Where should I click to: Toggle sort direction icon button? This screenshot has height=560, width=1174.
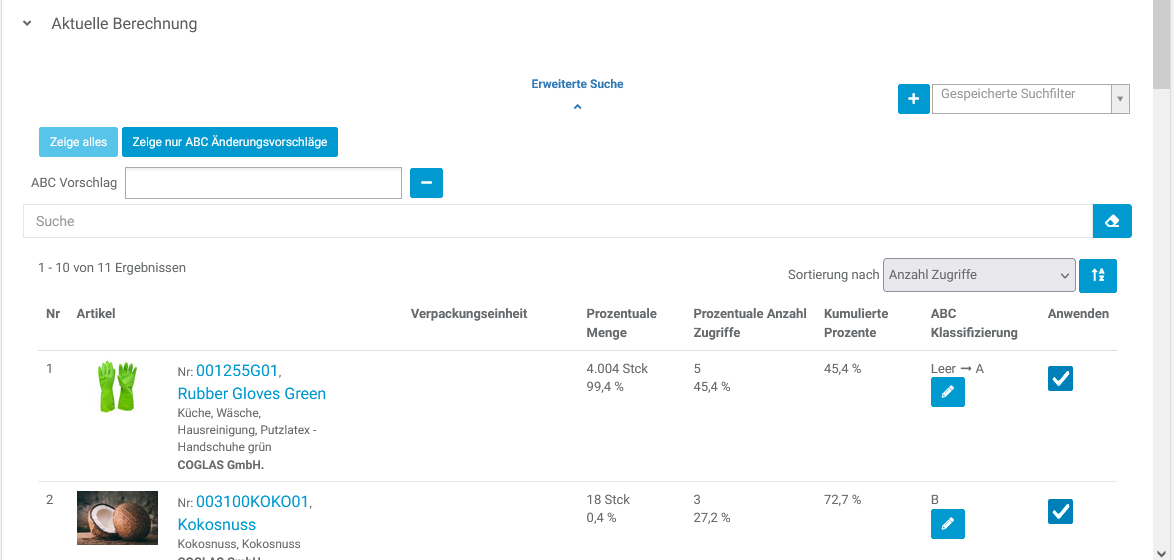pyautogui.click(x=1098, y=275)
